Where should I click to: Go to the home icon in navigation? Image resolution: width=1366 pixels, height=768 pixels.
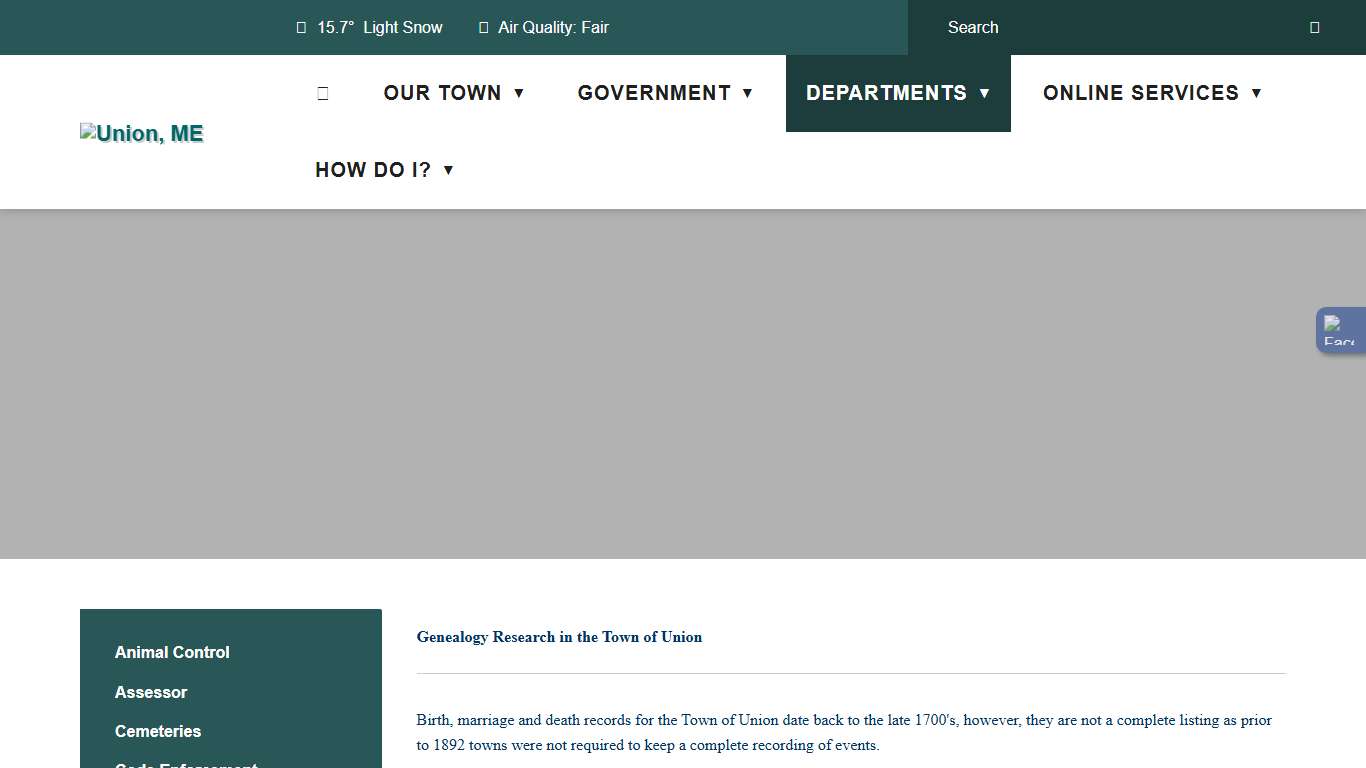322,93
